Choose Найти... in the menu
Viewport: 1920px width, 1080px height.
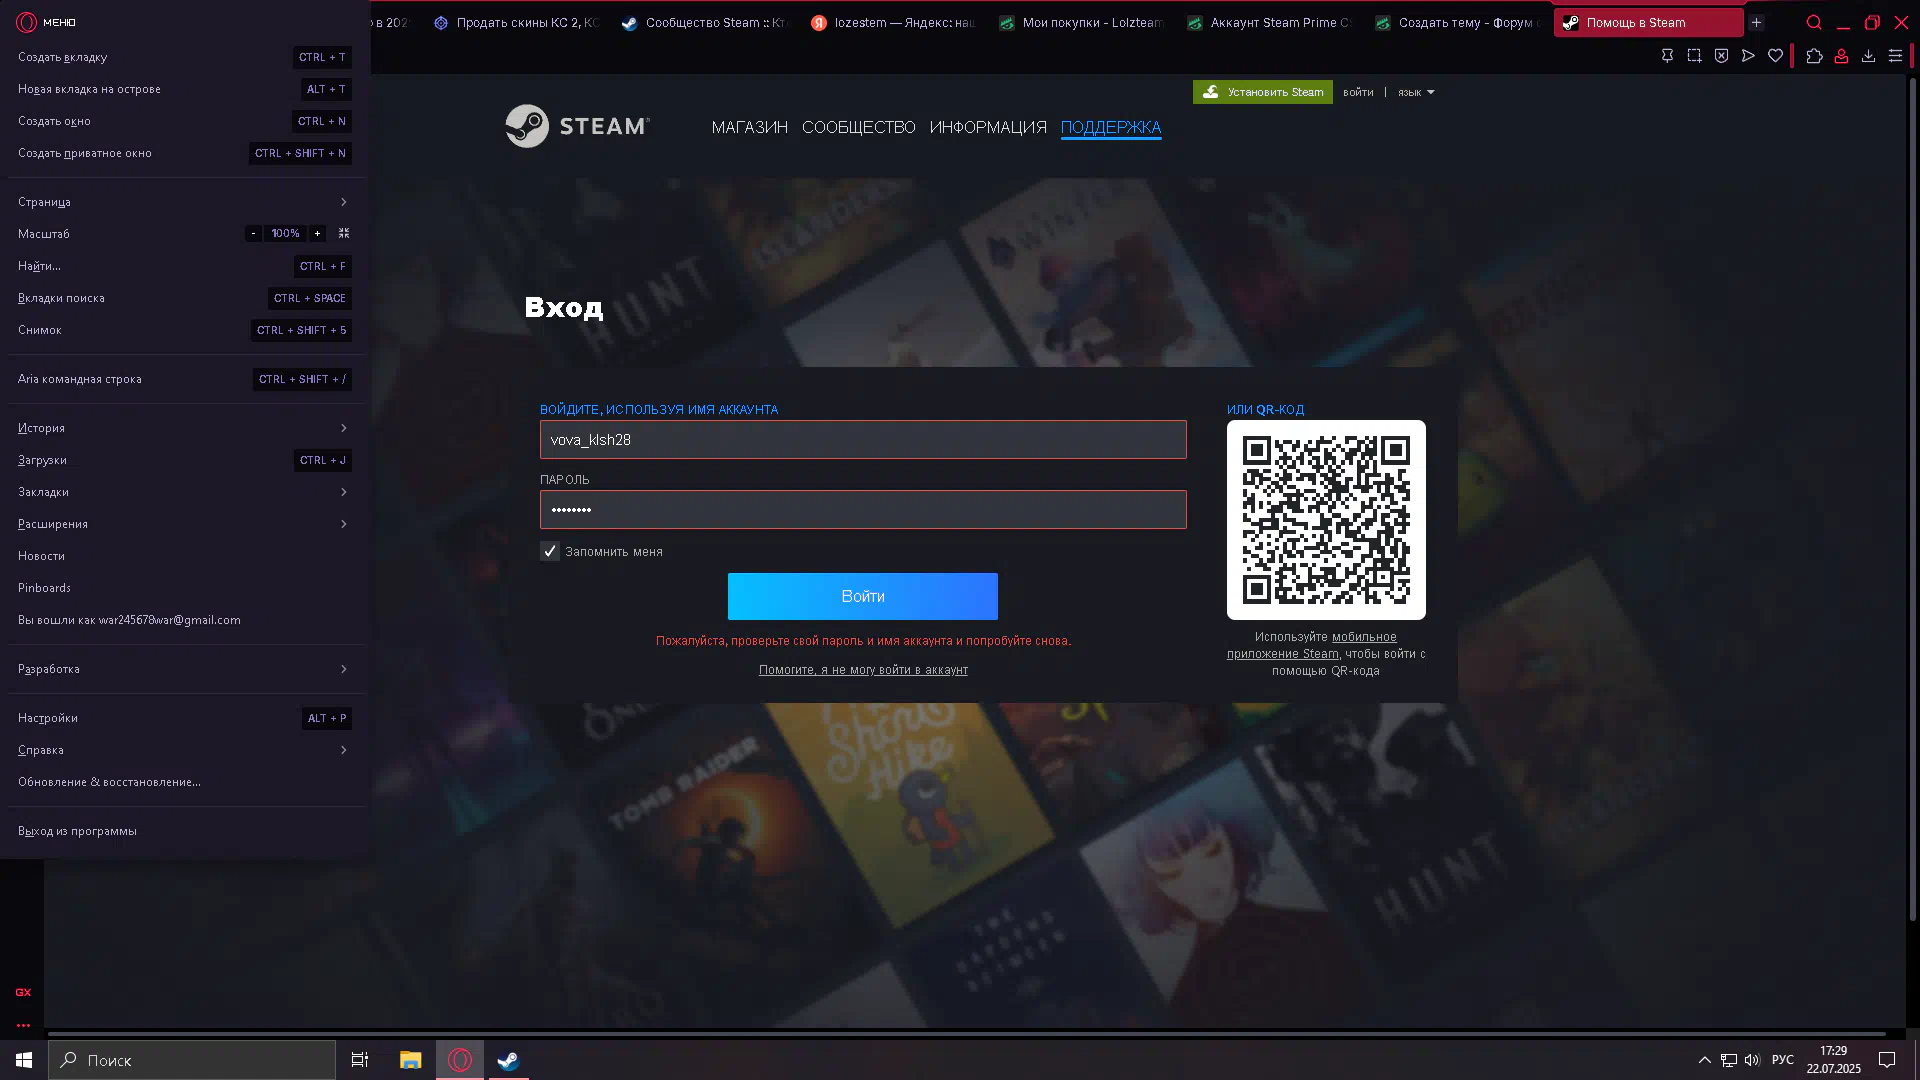185,266
